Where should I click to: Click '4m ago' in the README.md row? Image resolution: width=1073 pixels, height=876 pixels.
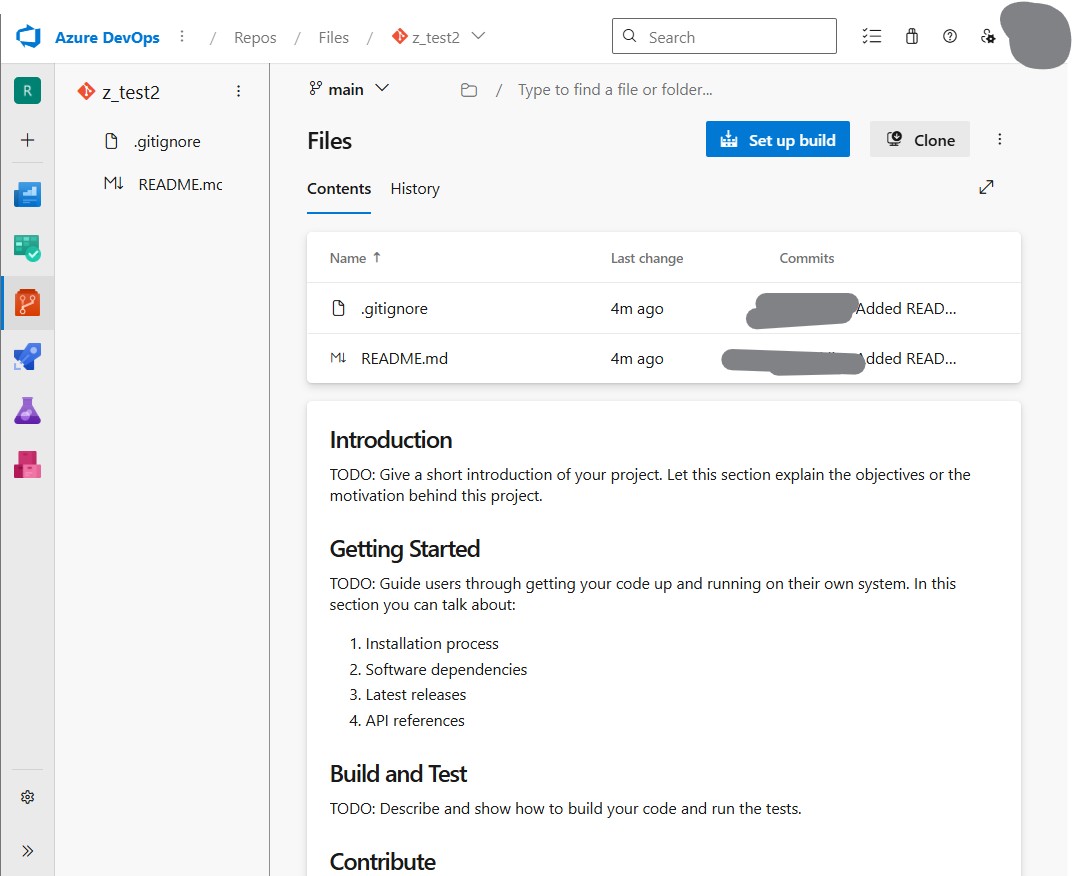pos(636,359)
